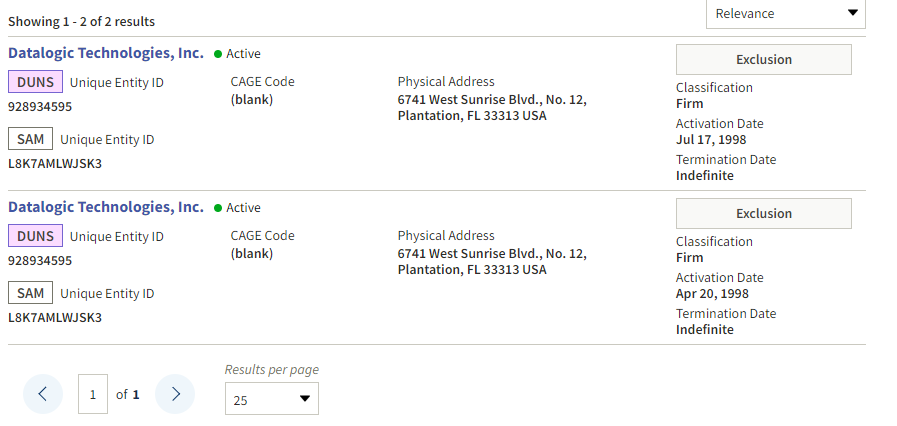
Task: Open the Results per page dropdown
Action: (x=271, y=399)
